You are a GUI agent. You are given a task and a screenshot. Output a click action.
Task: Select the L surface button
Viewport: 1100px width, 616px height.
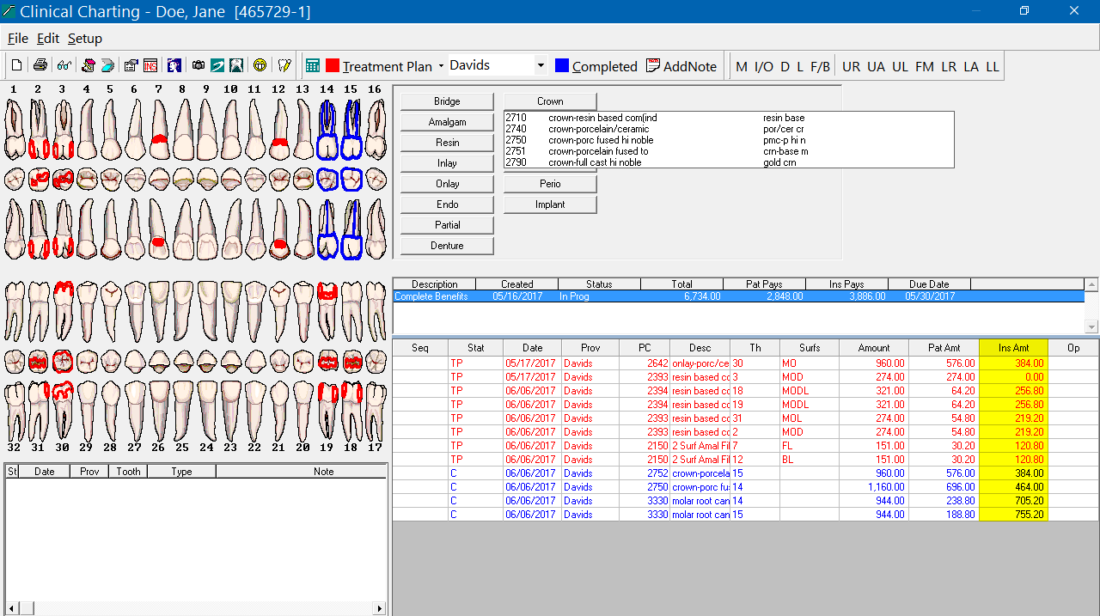[800, 67]
